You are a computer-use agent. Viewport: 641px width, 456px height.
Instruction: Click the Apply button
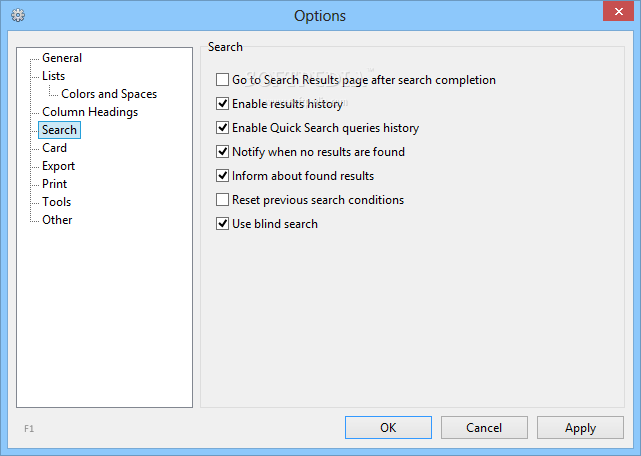(580, 428)
